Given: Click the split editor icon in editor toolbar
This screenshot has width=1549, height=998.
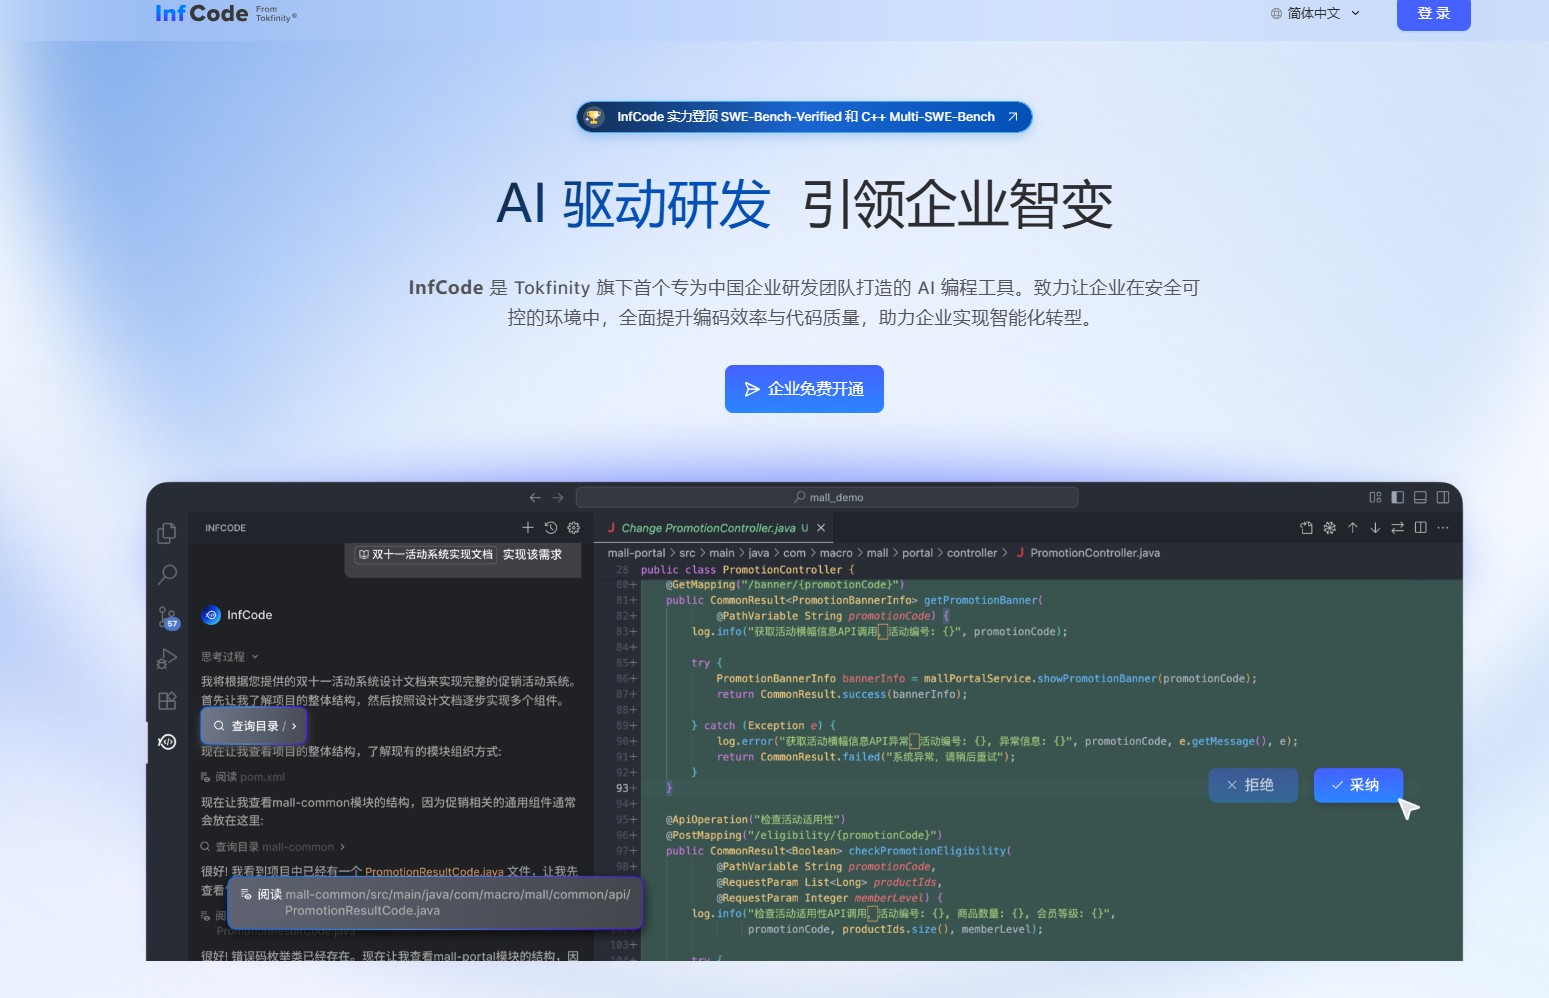Looking at the screenshot, I should pos(1420,527).
